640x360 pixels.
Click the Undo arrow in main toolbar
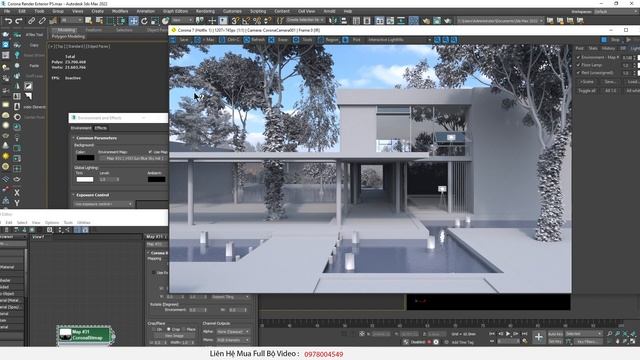[8, 20]
